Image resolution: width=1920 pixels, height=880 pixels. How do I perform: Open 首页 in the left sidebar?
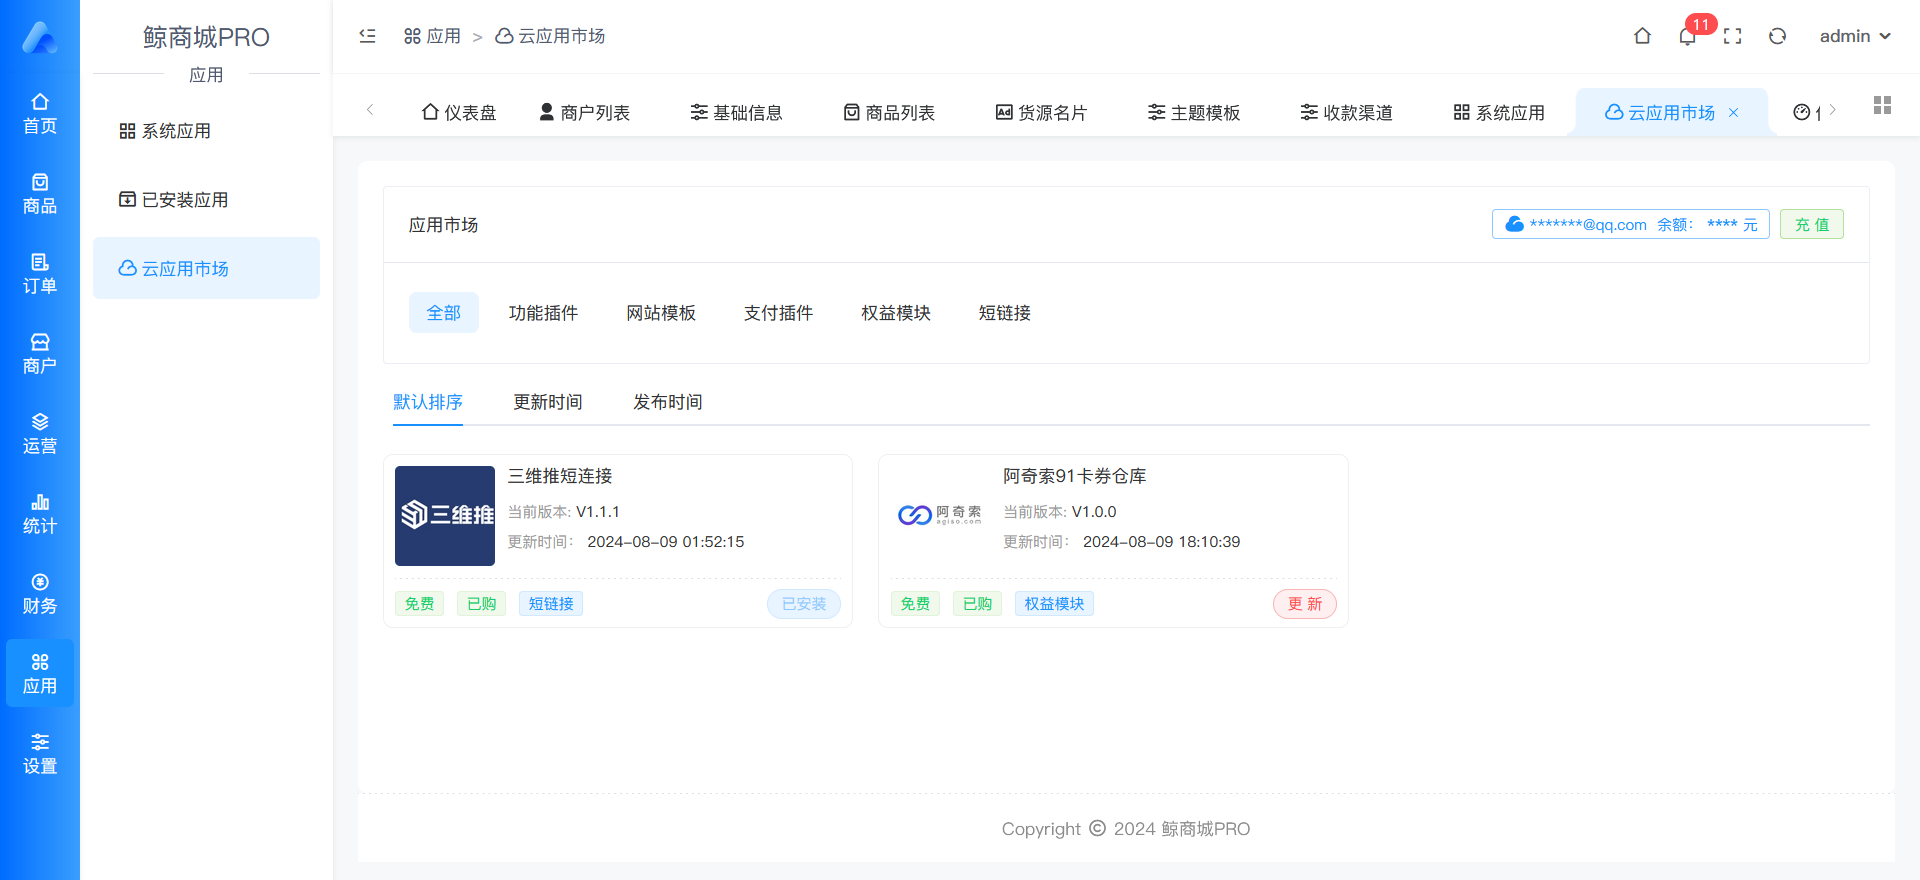click(40, 113)
